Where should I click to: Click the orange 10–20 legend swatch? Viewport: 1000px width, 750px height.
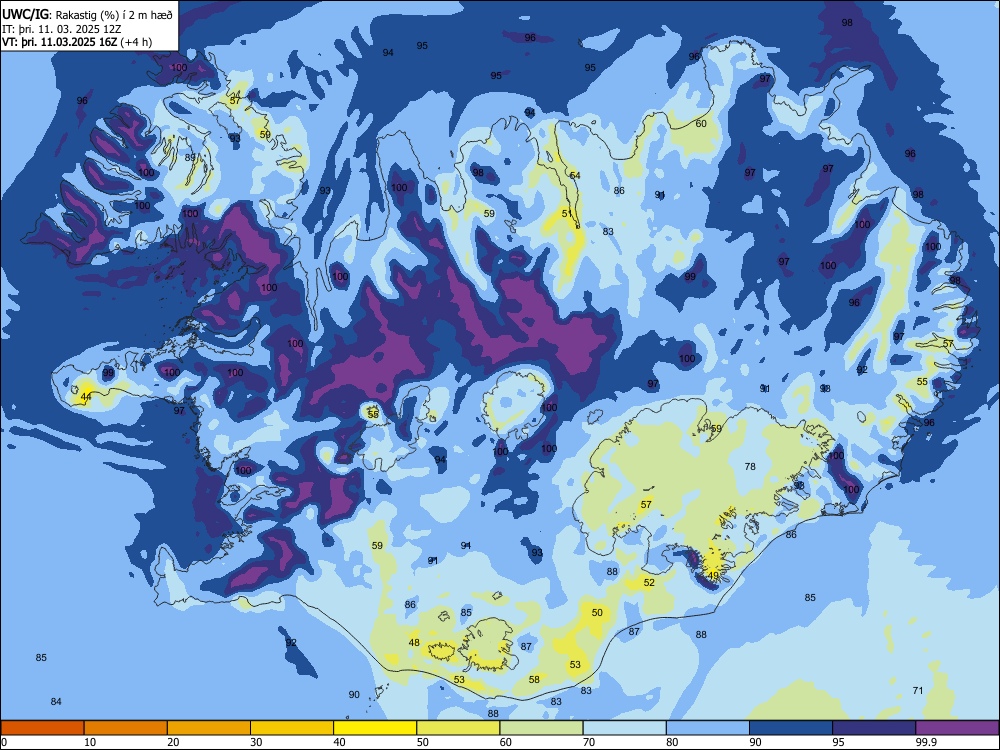[126, 728]
